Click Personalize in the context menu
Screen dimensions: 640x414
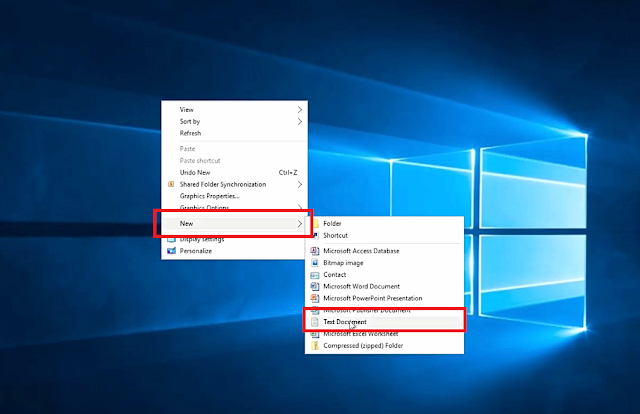pos(234,251)
